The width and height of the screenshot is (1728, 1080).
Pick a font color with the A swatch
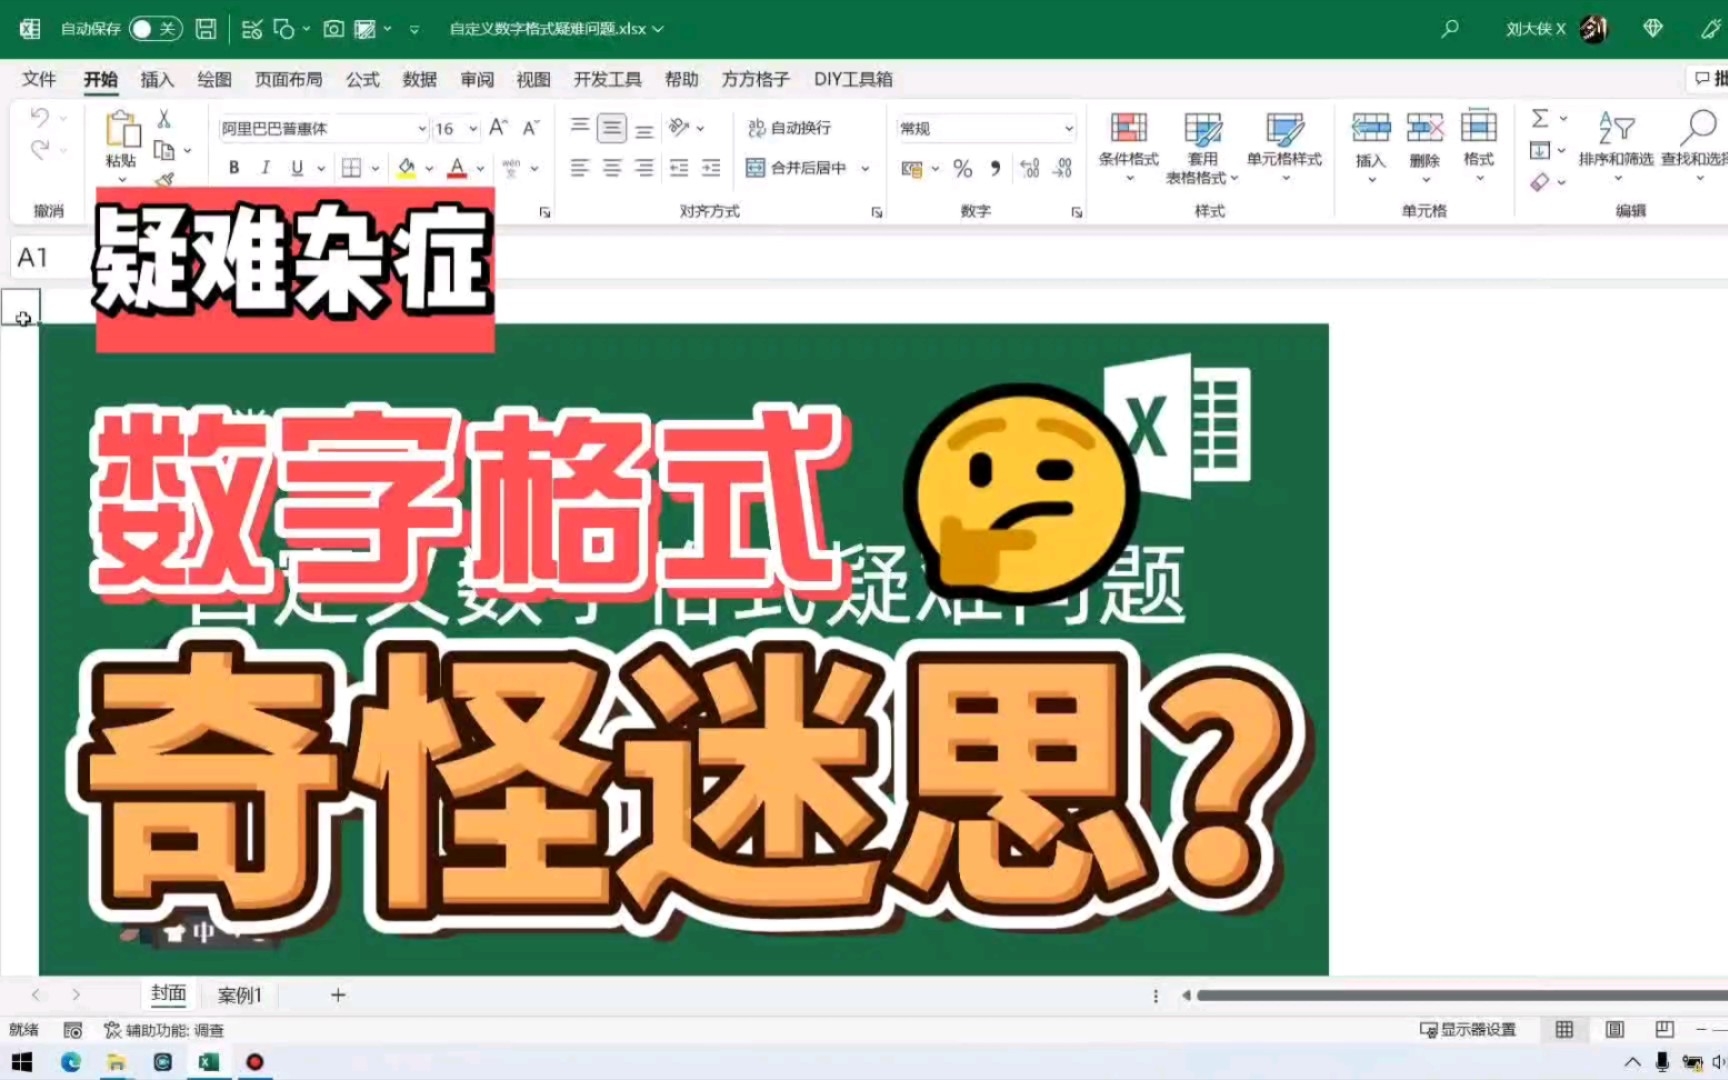click(458, 167)
